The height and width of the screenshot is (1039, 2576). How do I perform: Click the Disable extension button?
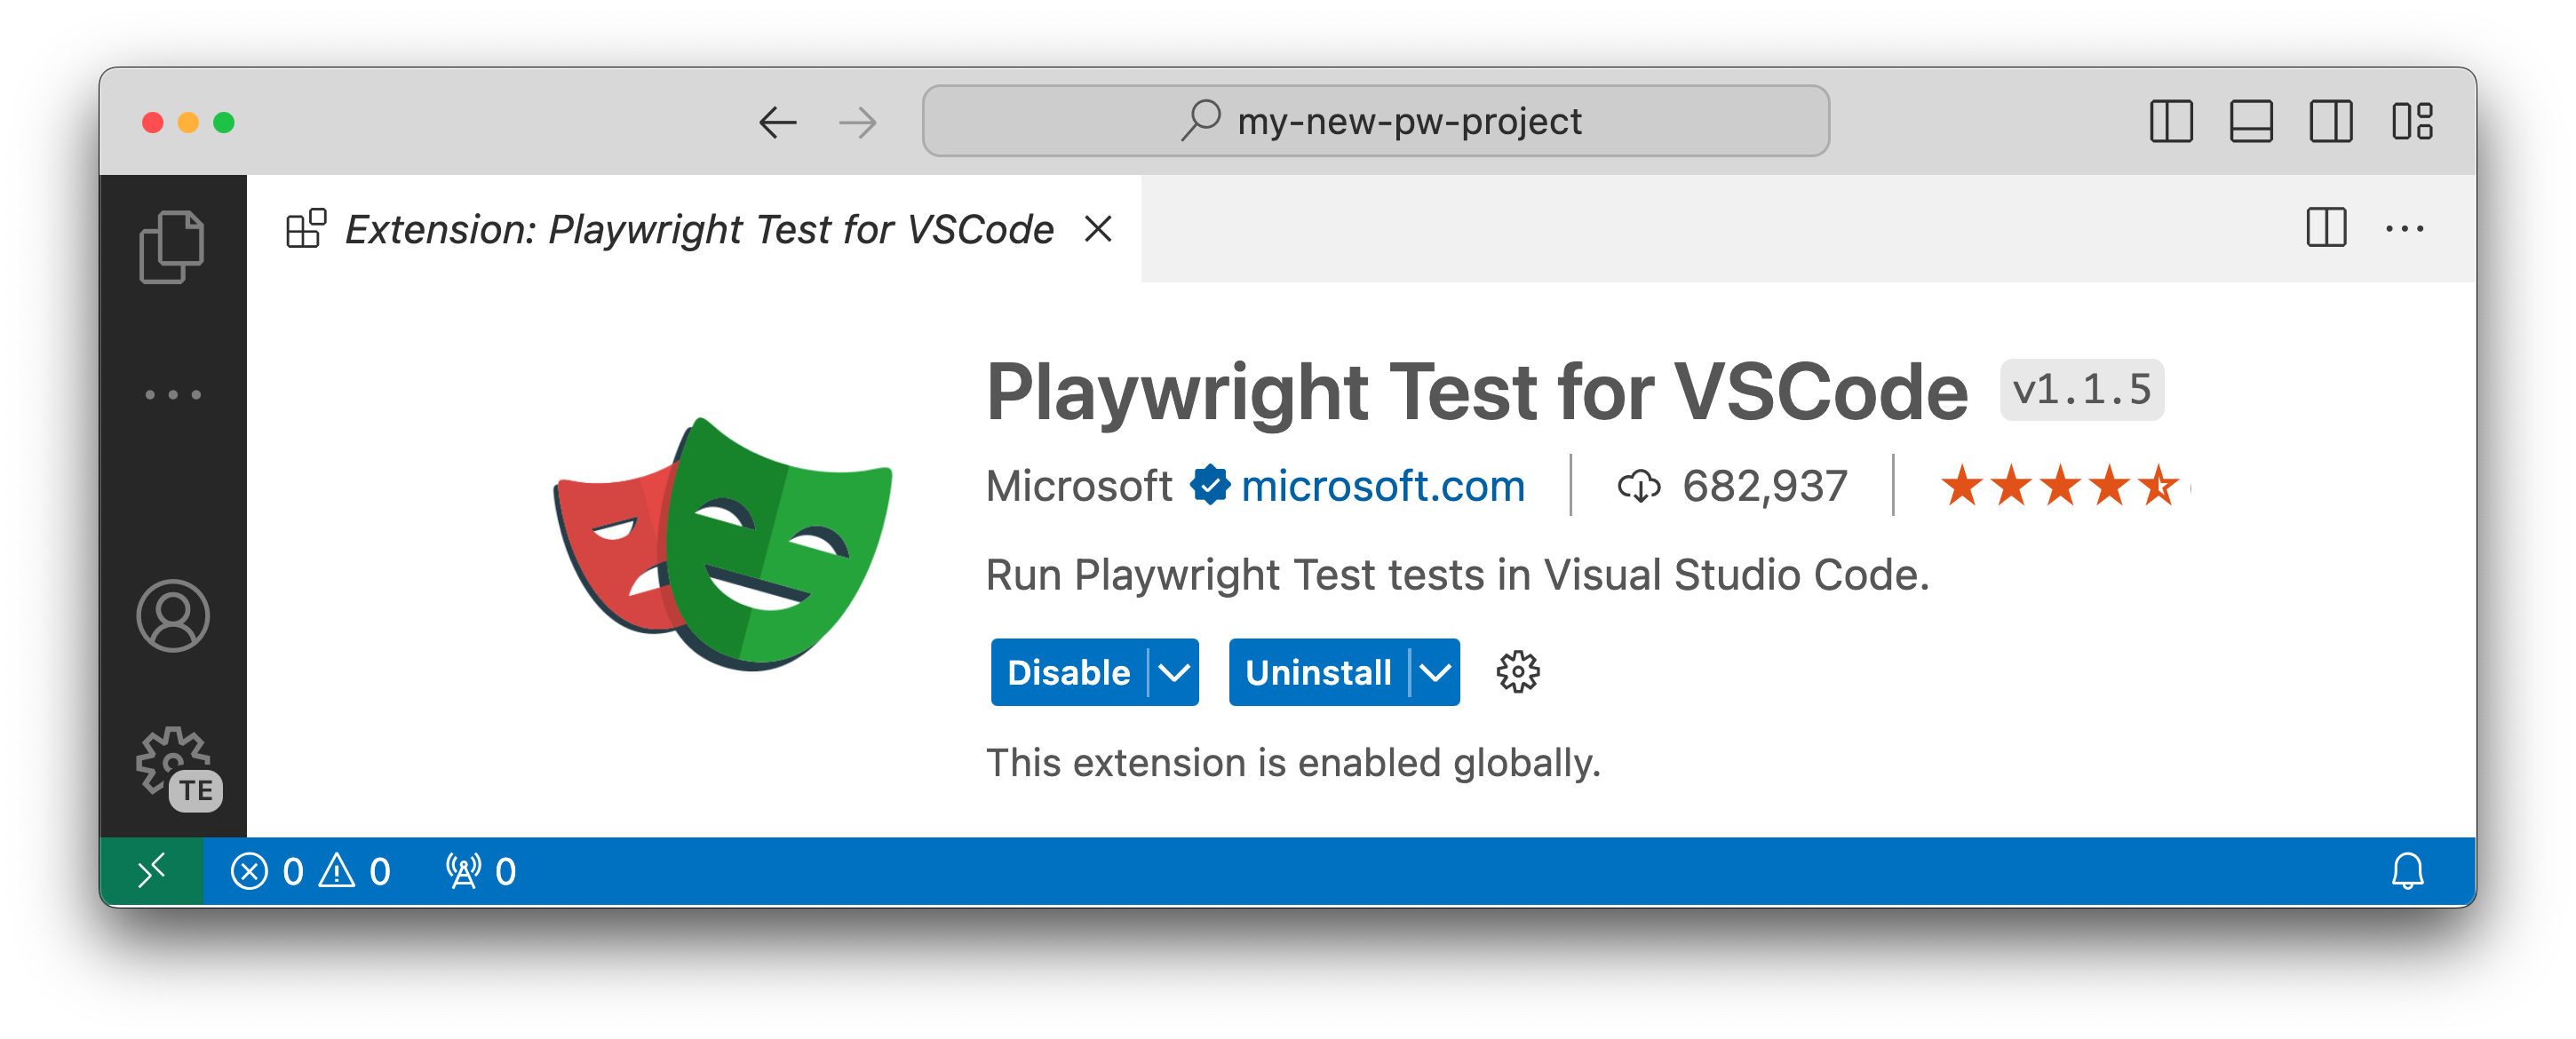point(1068,672)
